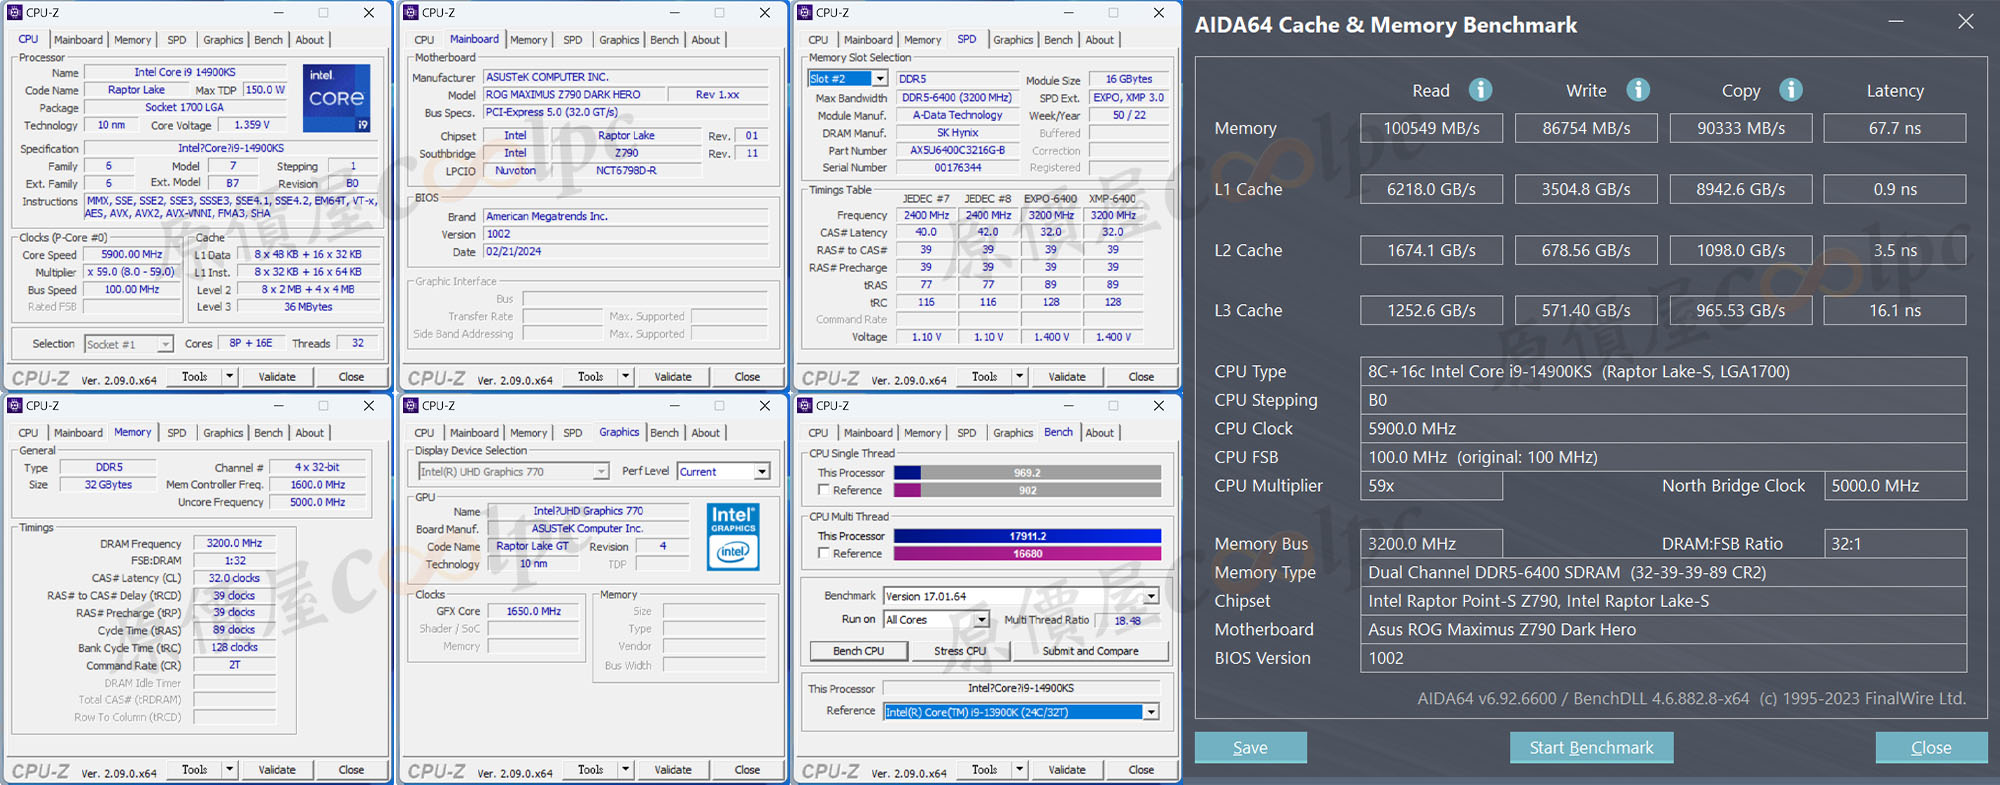Click the Intel Graphics logo badge
Viewport: 2000px width, 785px height.
pyautogui.click(x=733, y=537)
